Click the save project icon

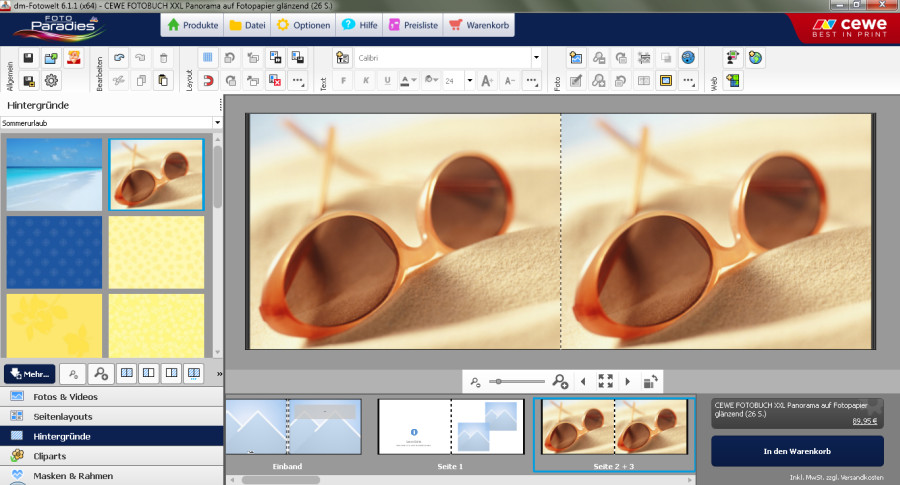[28, 59]
